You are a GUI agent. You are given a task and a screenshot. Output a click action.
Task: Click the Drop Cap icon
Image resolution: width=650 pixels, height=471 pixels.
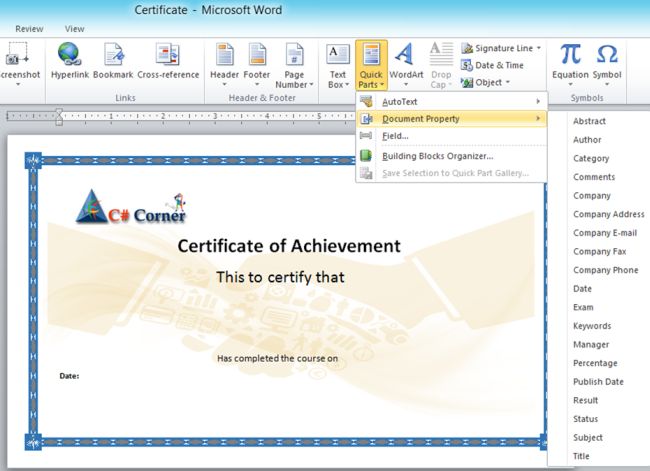point(441,54)
